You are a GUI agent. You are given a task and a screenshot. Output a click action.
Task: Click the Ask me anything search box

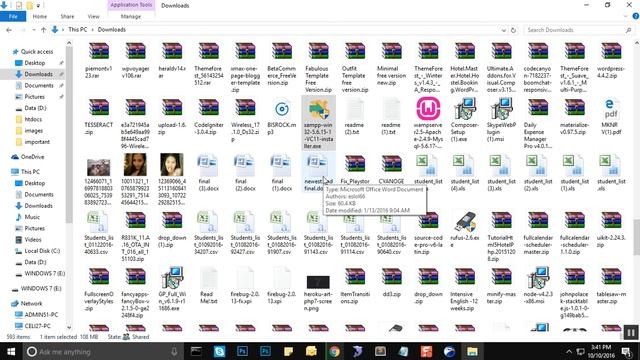[102, 351]
